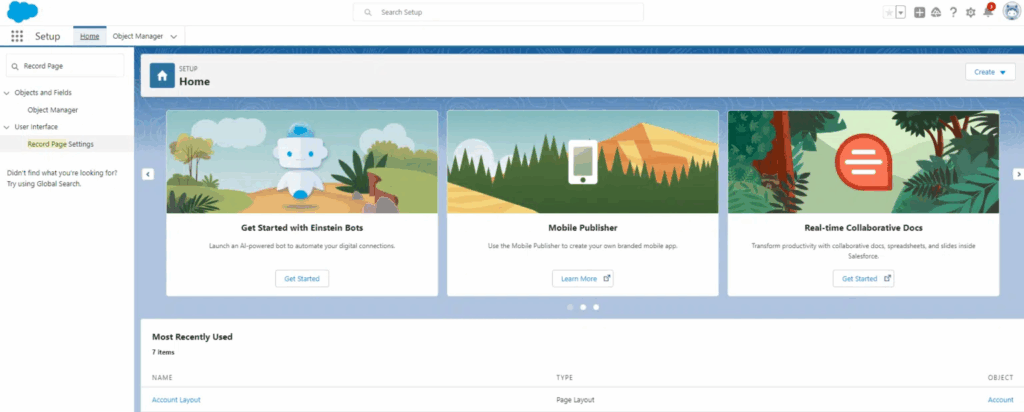The image size is (1024, 412).
Task: Click the Search Setup field
Action: click(x=498, y=12)
